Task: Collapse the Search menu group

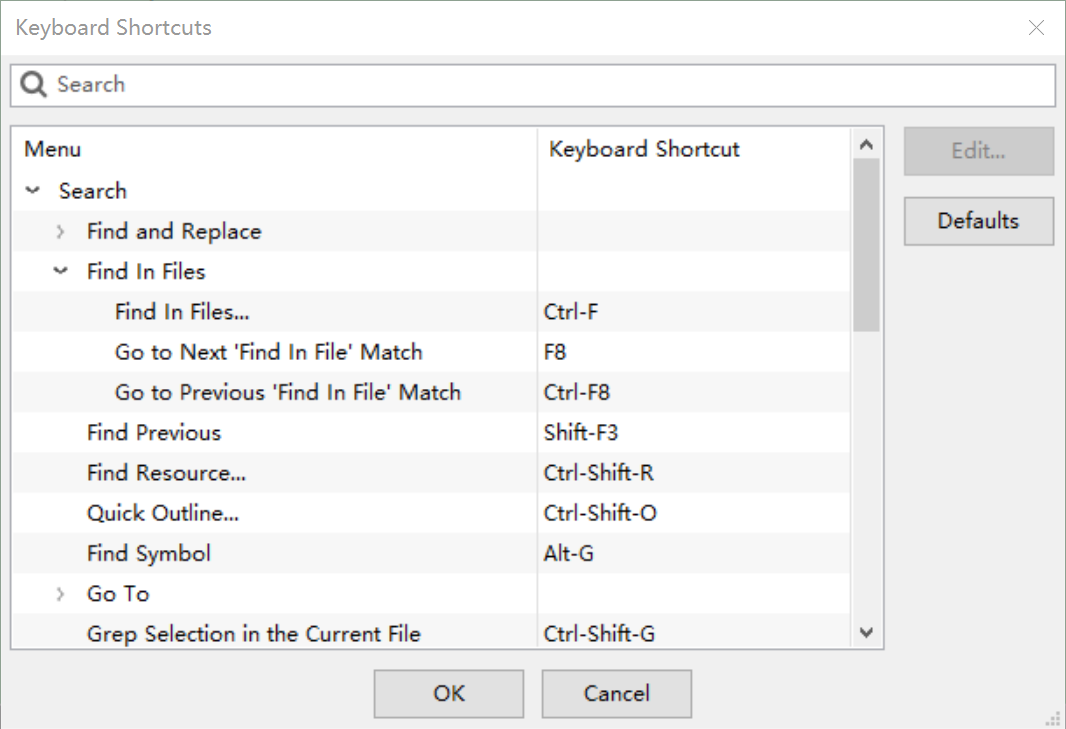Action: (x=32, y=190)
